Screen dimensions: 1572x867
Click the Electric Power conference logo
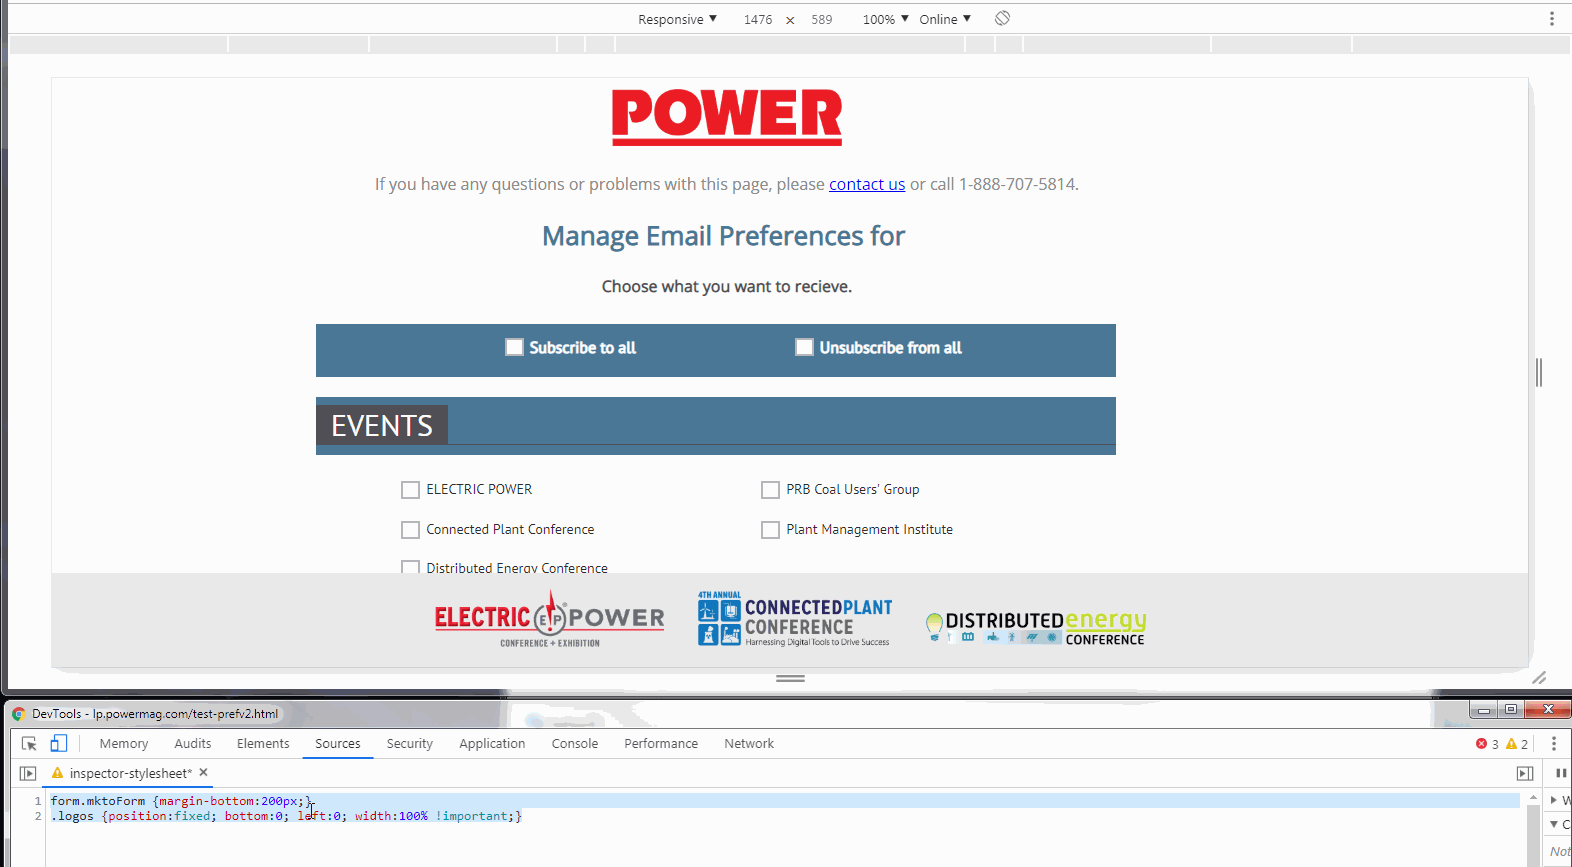[x=549, y=619]
